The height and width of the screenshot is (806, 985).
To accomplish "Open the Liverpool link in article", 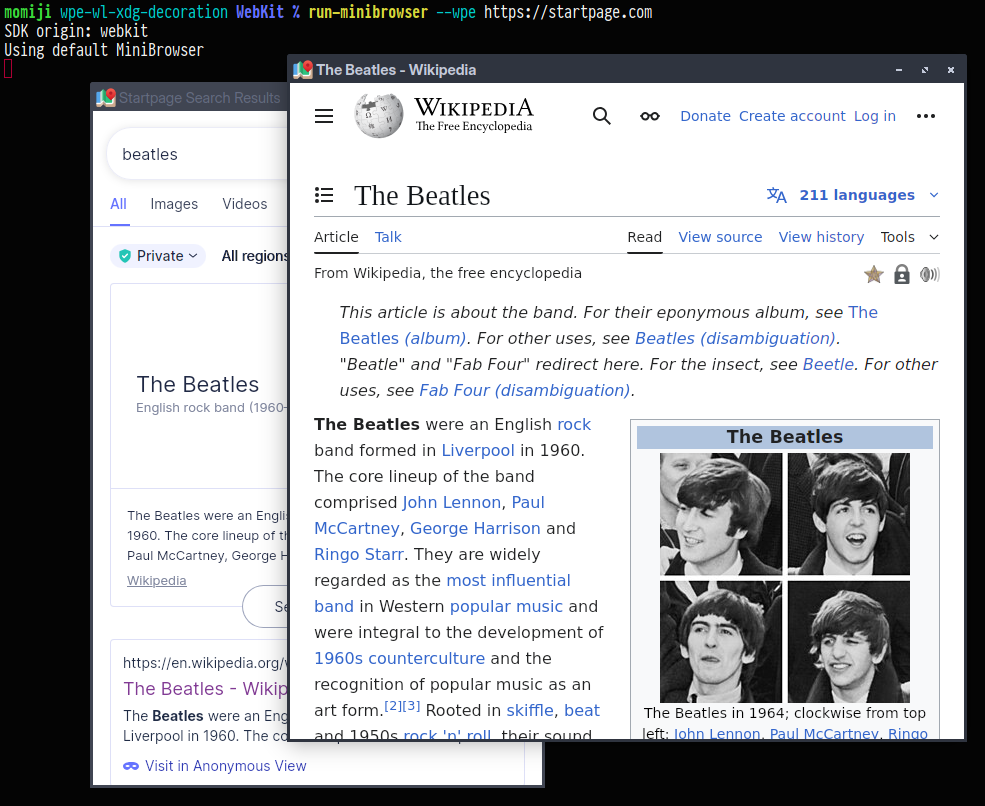I will click(478, 450).
